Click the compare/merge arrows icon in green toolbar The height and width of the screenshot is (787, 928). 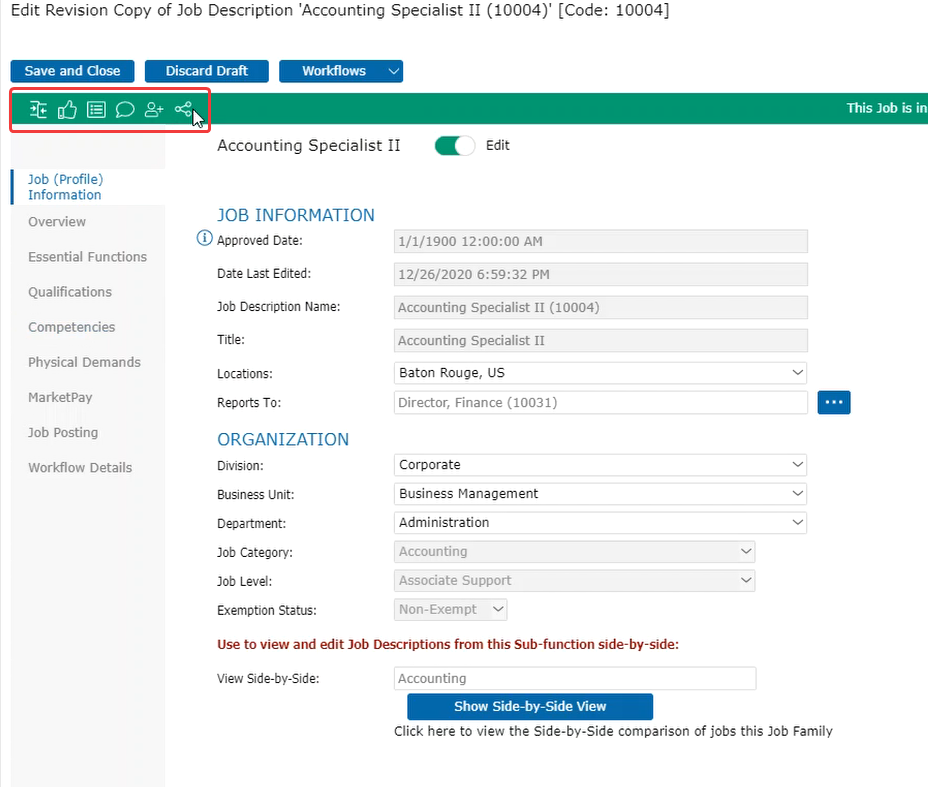[38, 110]
